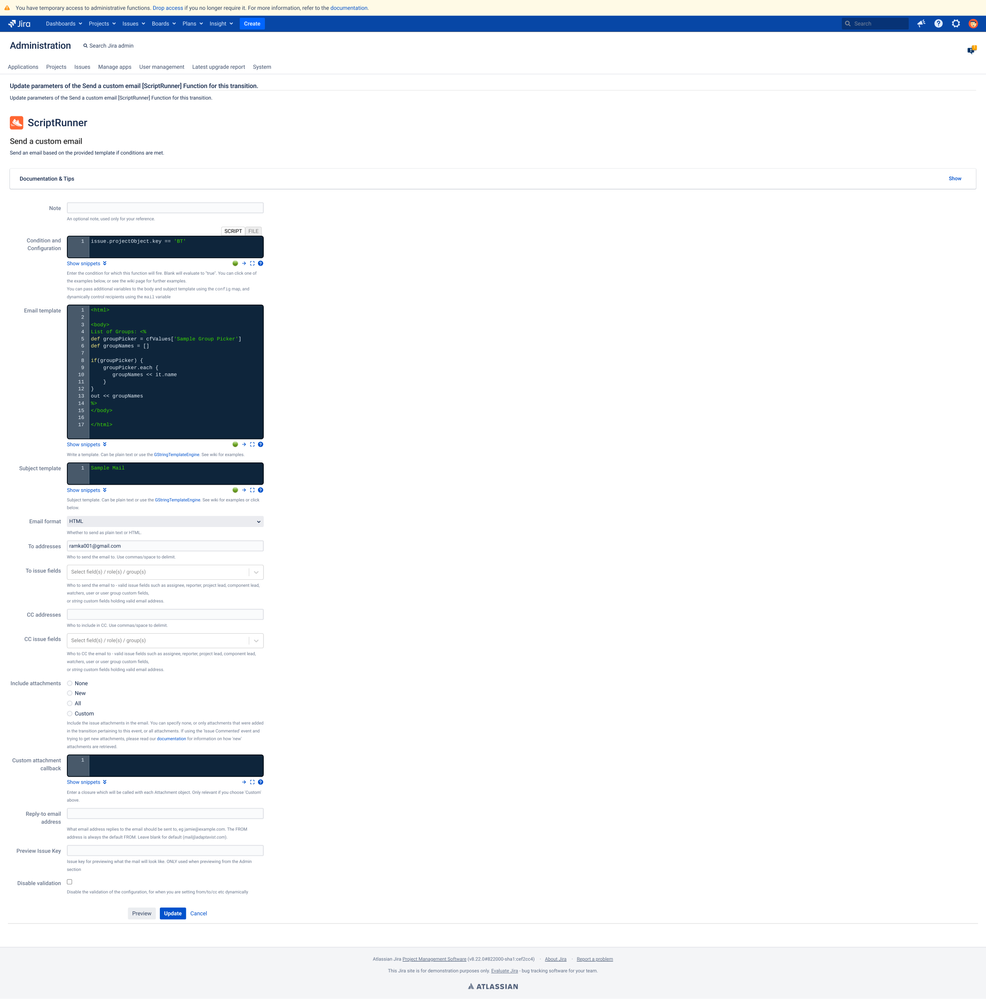Open the Email format dropdown
The height and width of the screenshot is (999, 986).
(x=164, y=520)
